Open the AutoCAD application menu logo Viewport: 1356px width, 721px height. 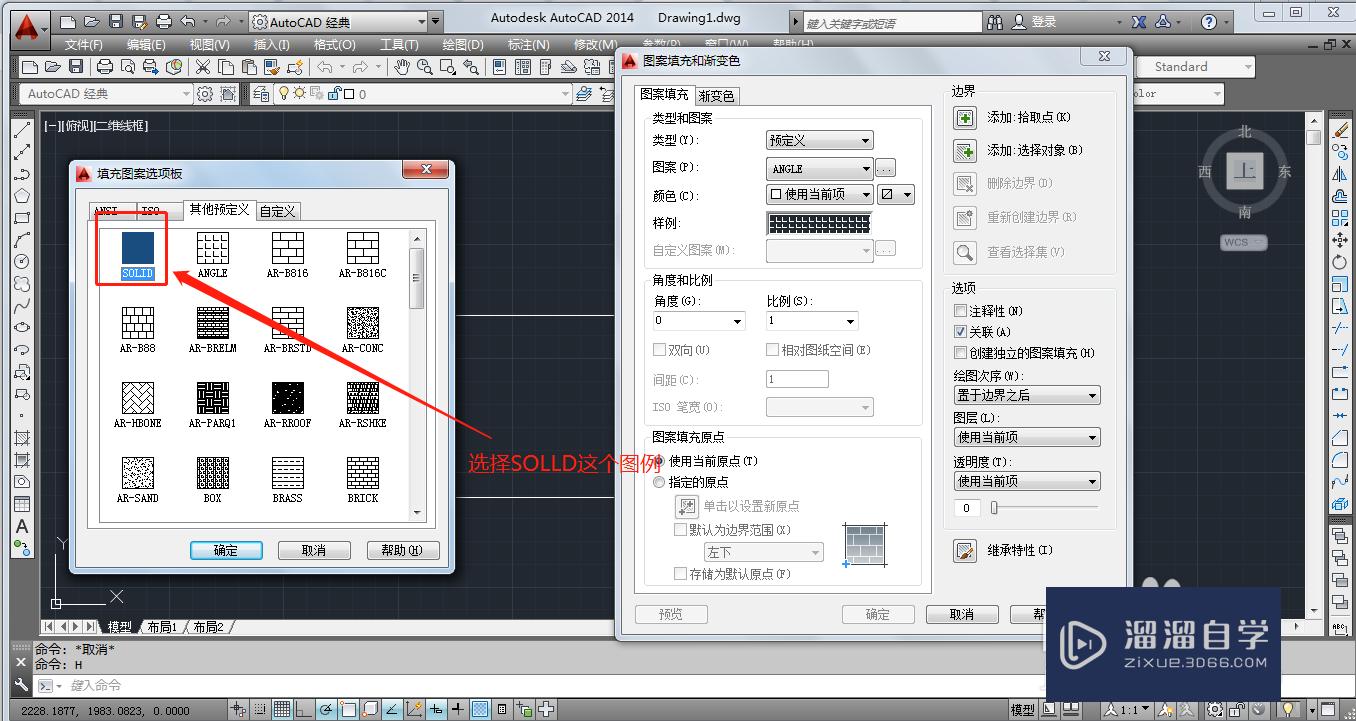(29, 28)
